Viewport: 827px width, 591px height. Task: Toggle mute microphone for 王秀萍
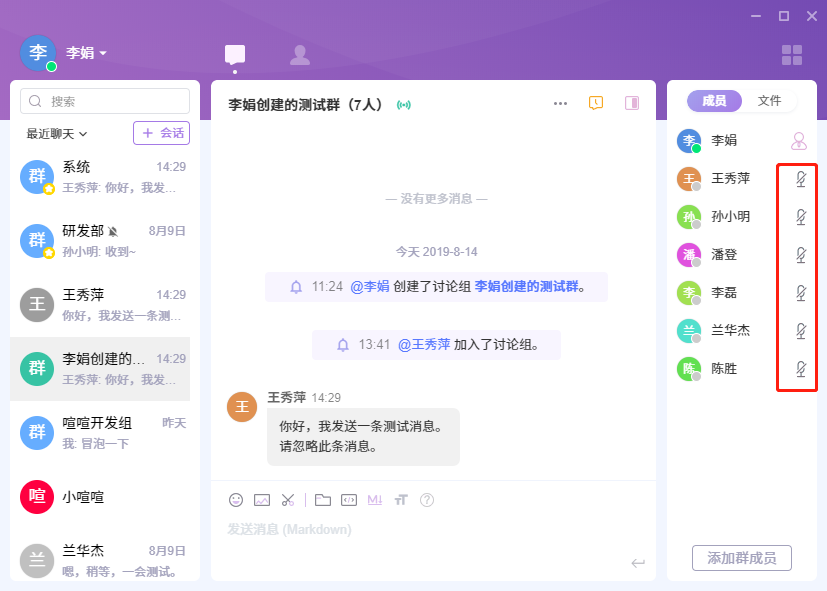800,179
